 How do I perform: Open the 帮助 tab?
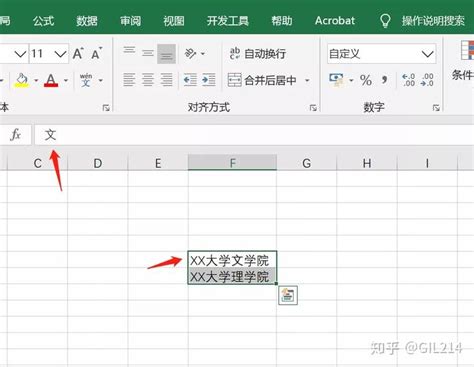tap(282, 21)
